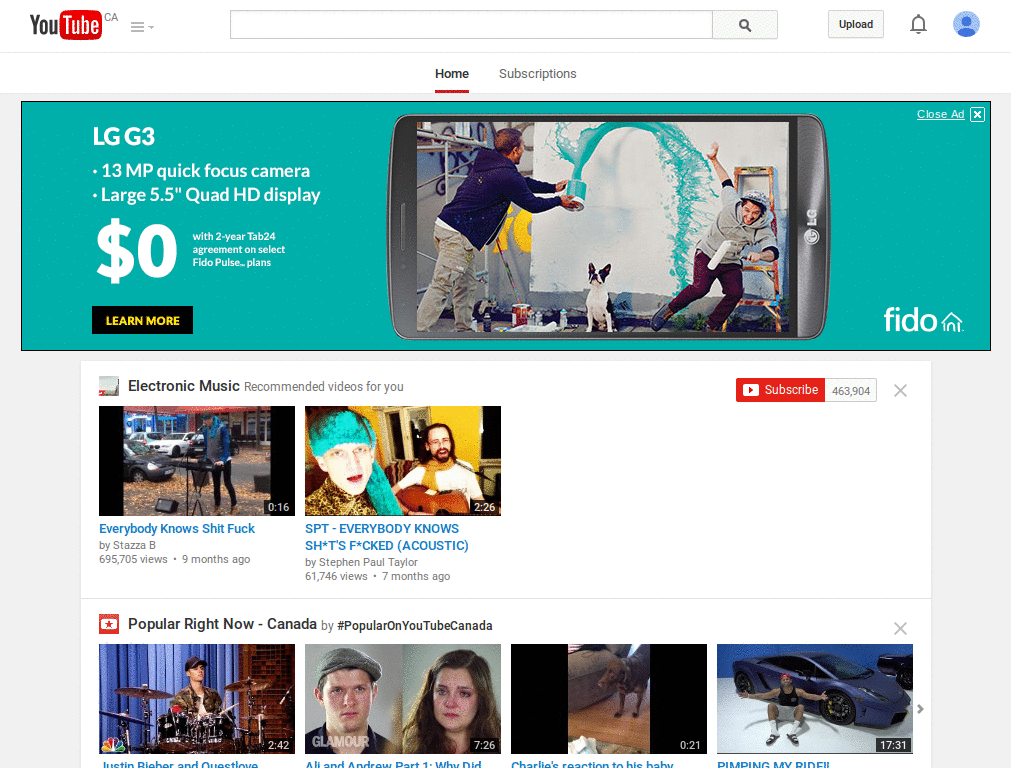
Task: Focus the YouTube search input field
Action: pos(471,25)
